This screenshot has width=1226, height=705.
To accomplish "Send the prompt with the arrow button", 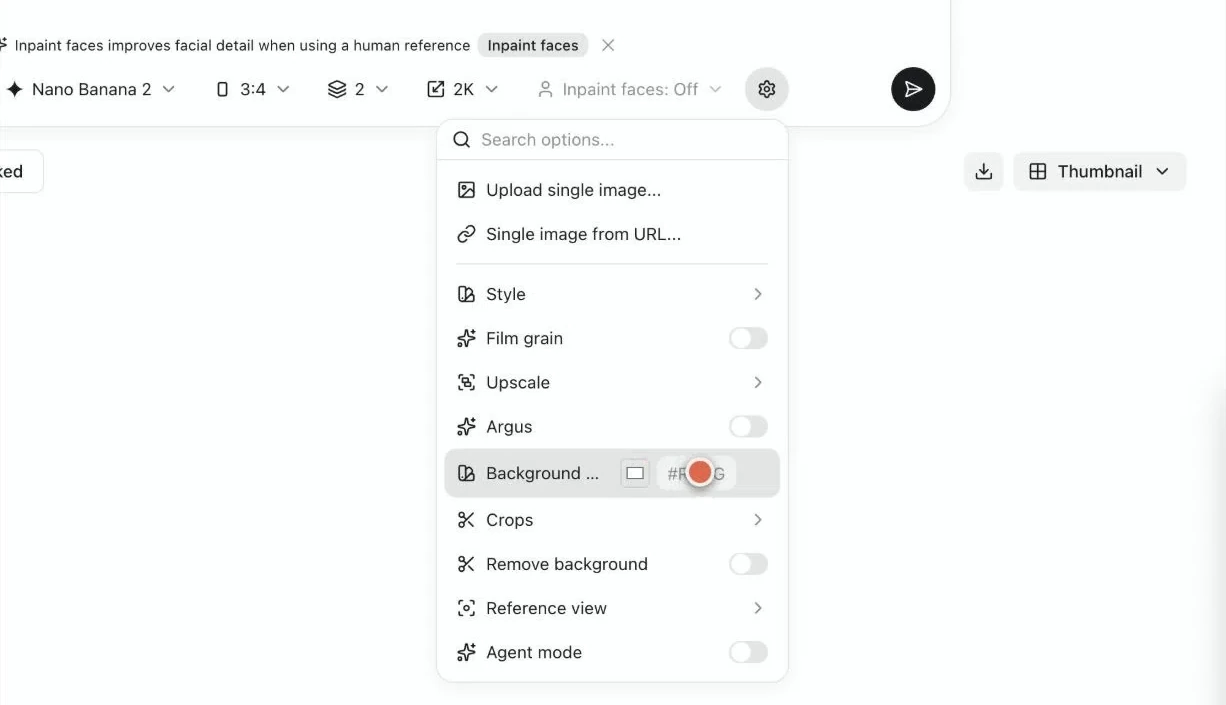I will (913, 89).
